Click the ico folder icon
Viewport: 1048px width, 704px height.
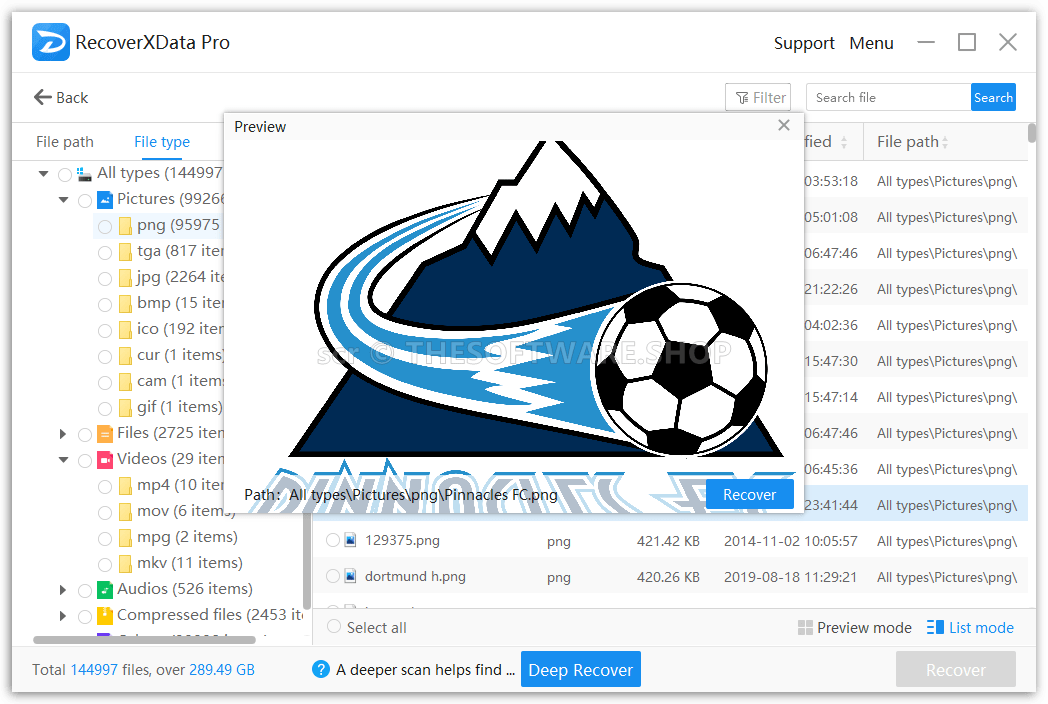click(125, 330)
